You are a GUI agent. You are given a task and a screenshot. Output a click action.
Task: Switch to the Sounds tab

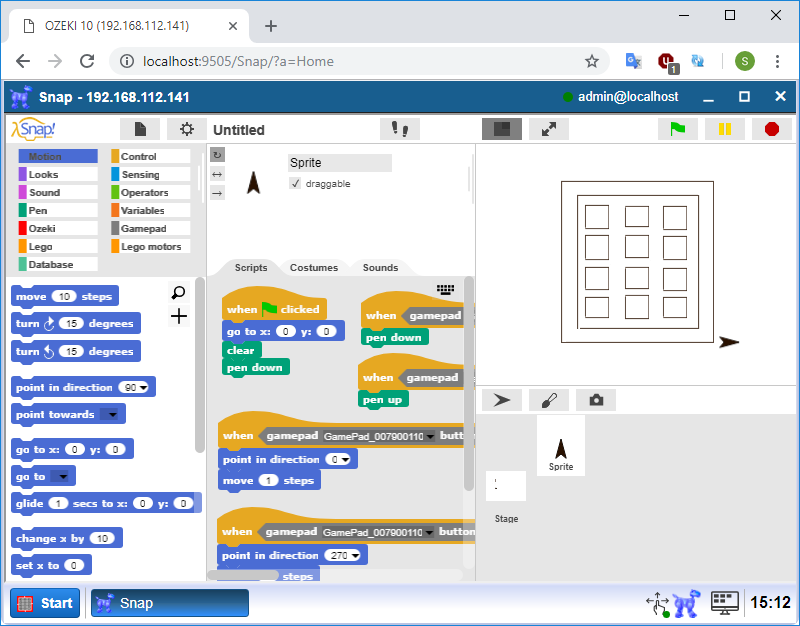380,267
